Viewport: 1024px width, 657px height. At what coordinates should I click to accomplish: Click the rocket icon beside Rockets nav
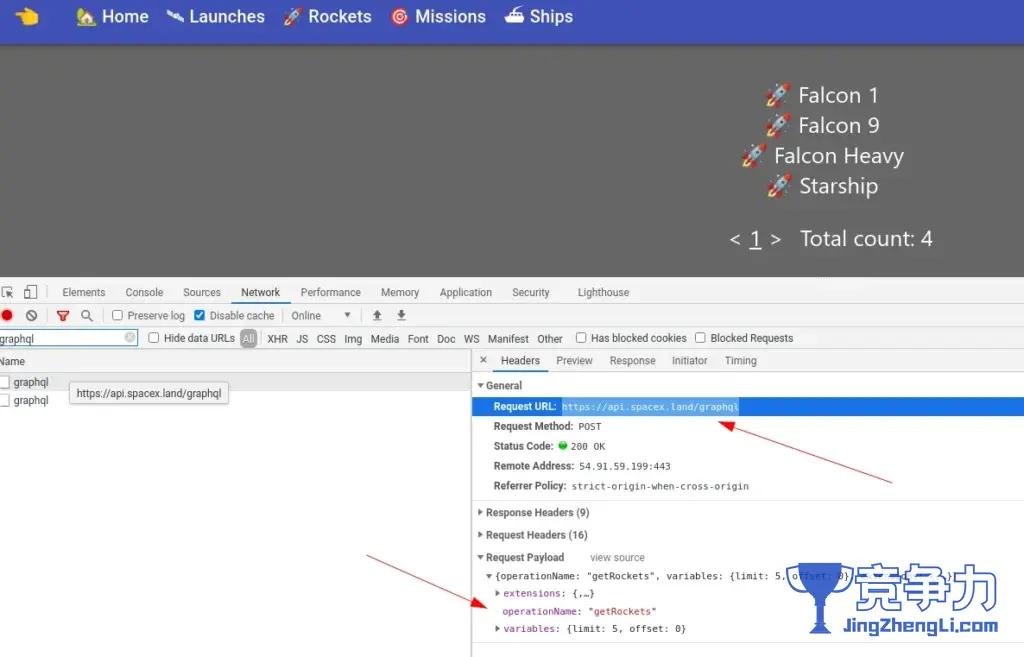click(292, 17)
